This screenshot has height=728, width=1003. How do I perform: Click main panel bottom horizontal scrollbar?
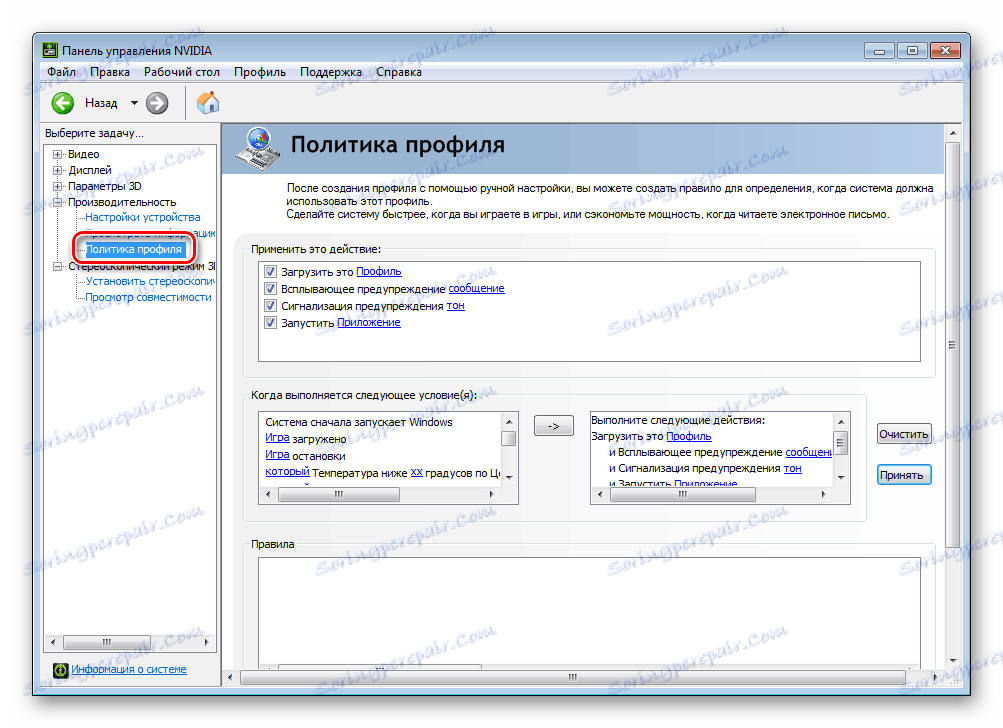pyautogui.click(x=573, y=677)
